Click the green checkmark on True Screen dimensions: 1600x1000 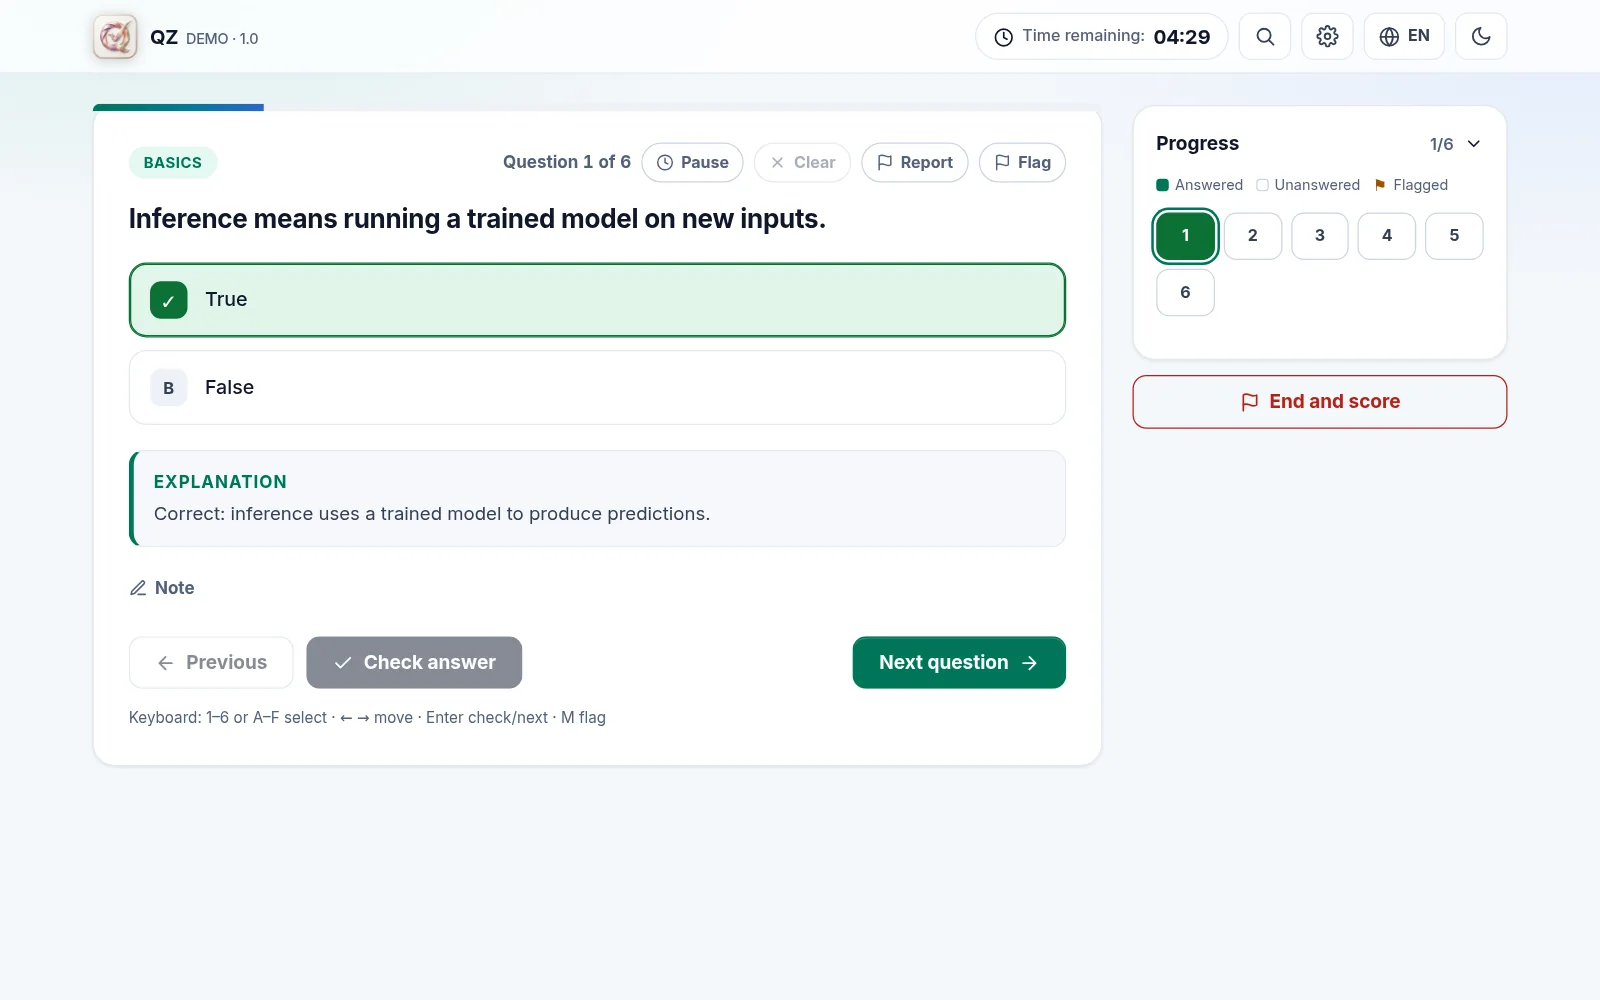tap(168, 300)
